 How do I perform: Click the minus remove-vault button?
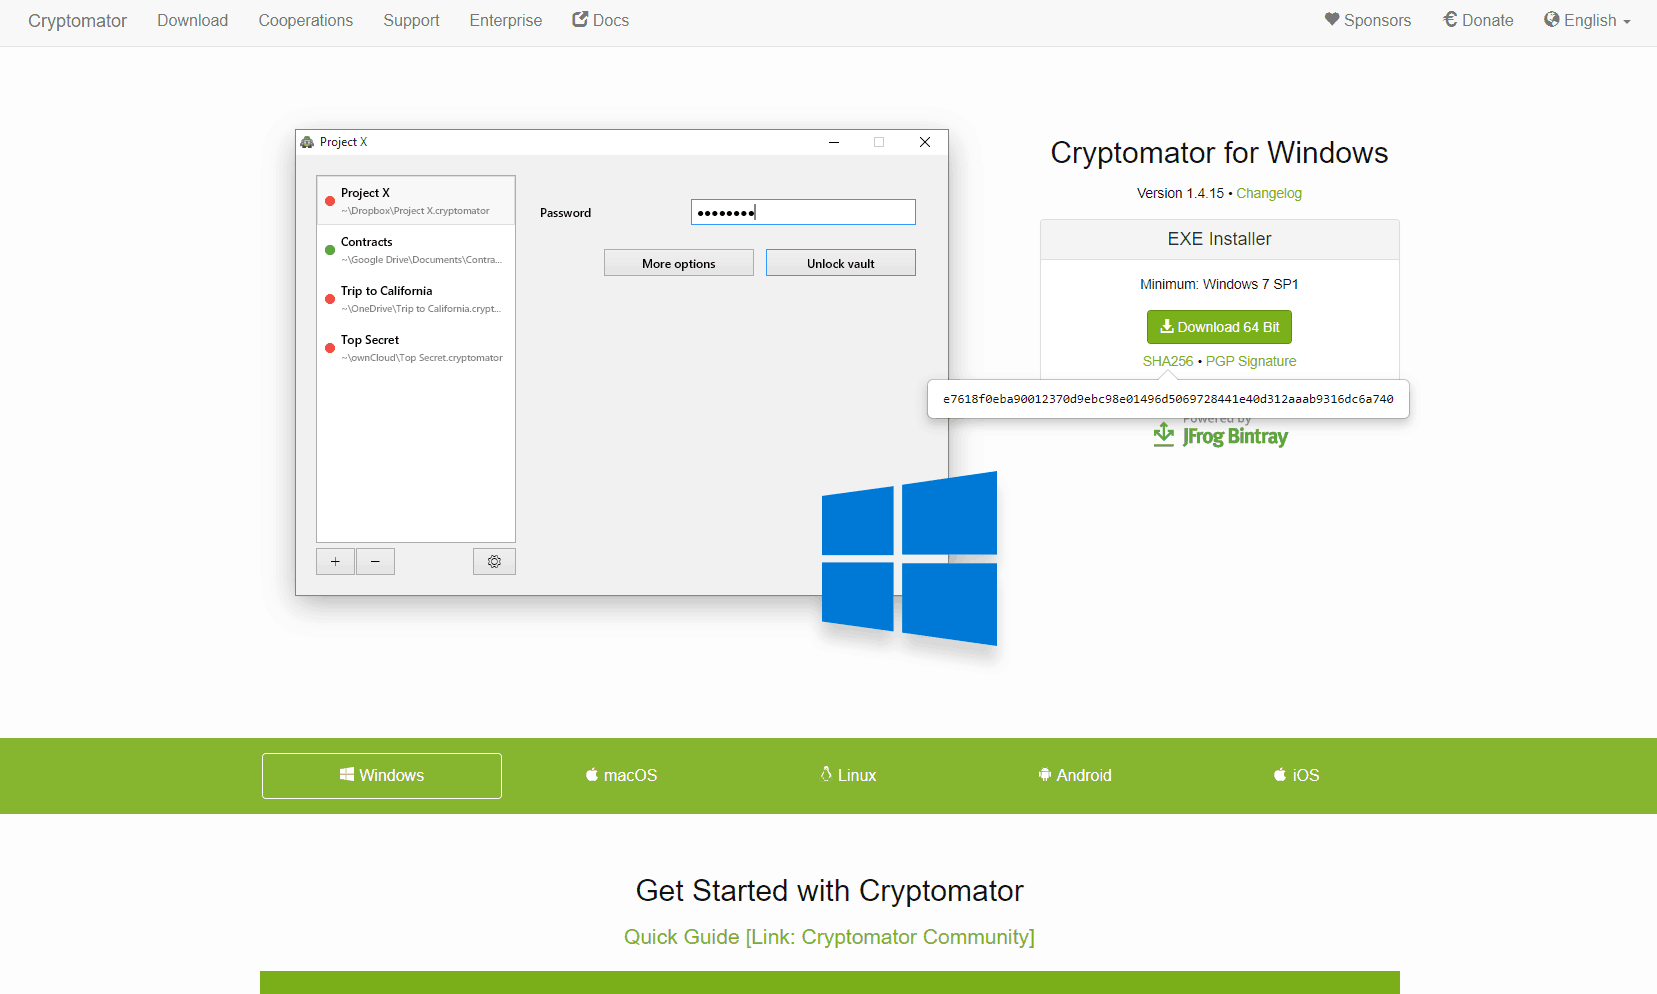[x=375, y=562]
